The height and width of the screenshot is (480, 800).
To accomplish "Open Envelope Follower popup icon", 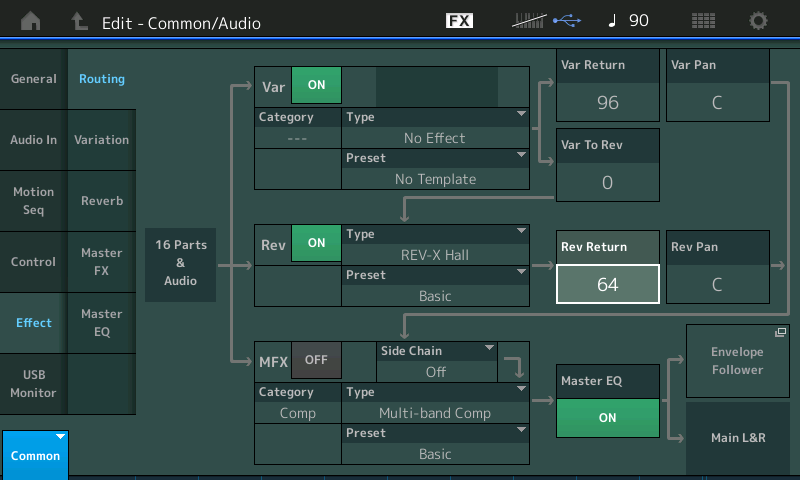I will pos(781,333).
